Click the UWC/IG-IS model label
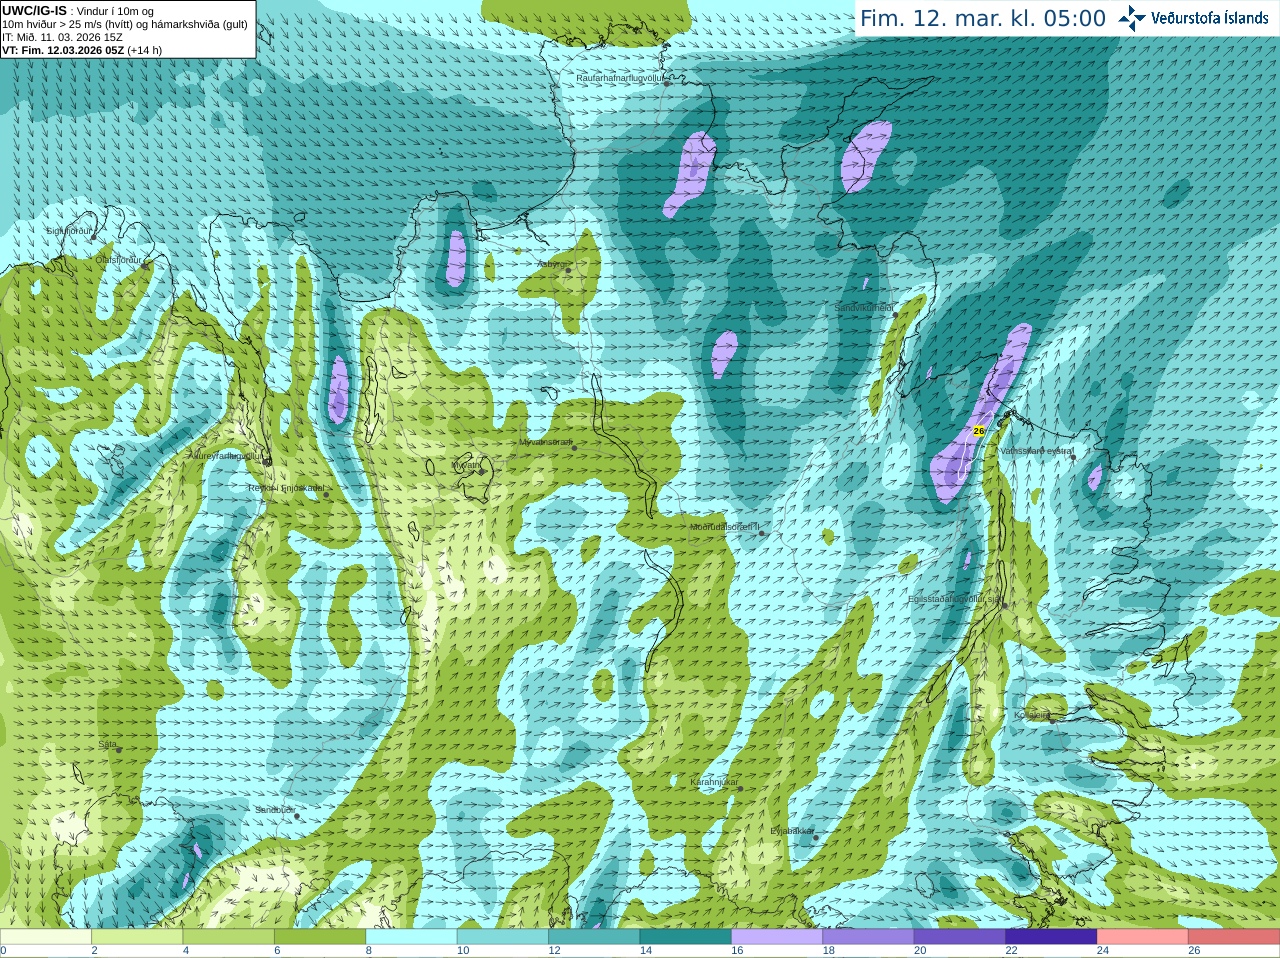 pyautogui.click(x=34, y=11)
